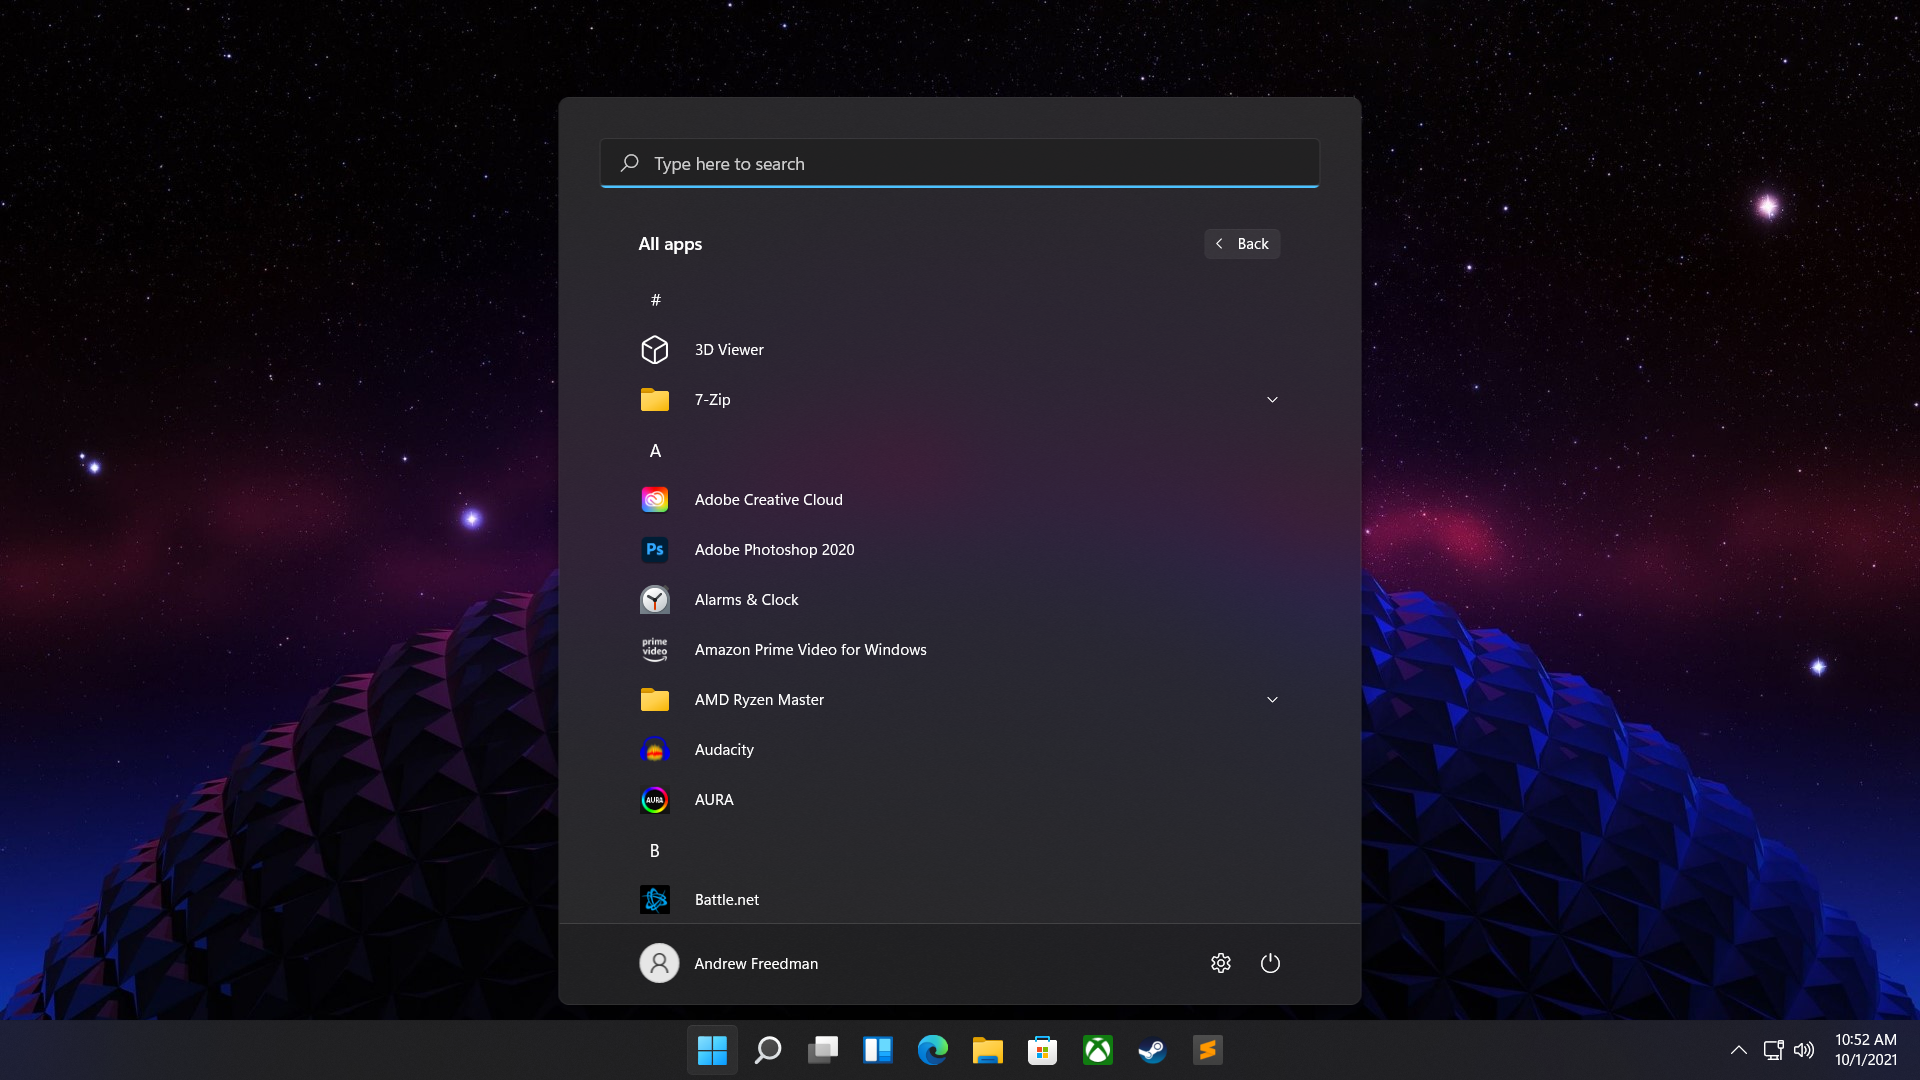Click the letter B section header
This screenshot has height=1080, width=1920.
tap(655, 851)
